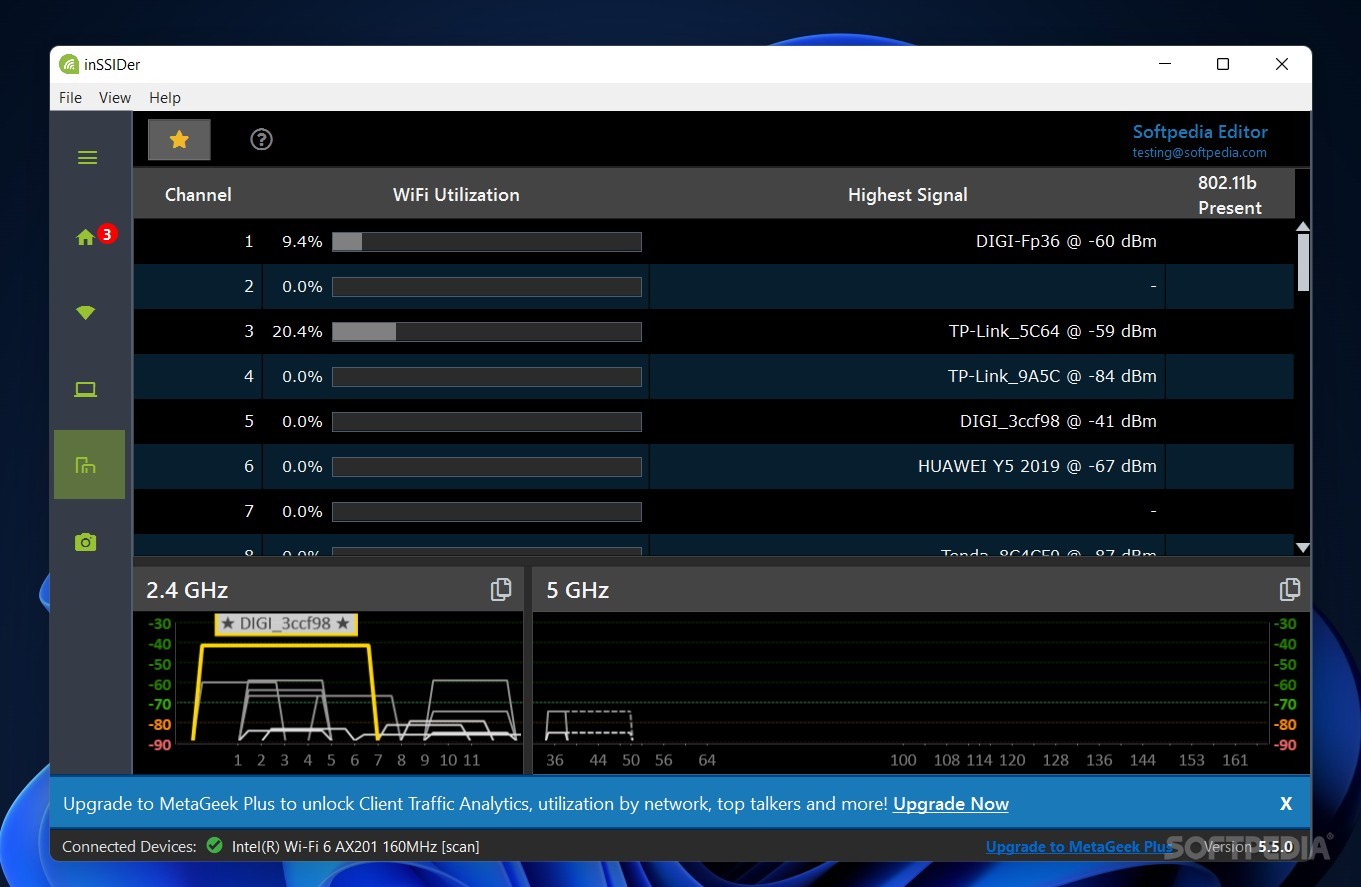
Task: Sort by 802.11b Present column header
Action: [x=1229, y=195]
